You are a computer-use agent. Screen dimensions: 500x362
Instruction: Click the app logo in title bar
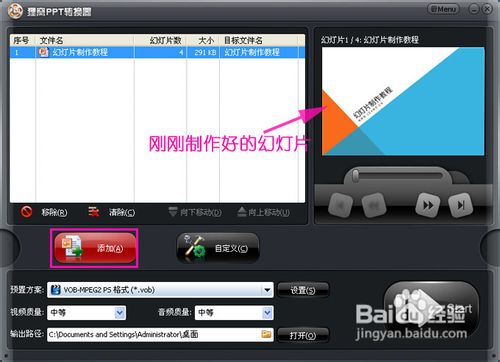tap(15, 11)
